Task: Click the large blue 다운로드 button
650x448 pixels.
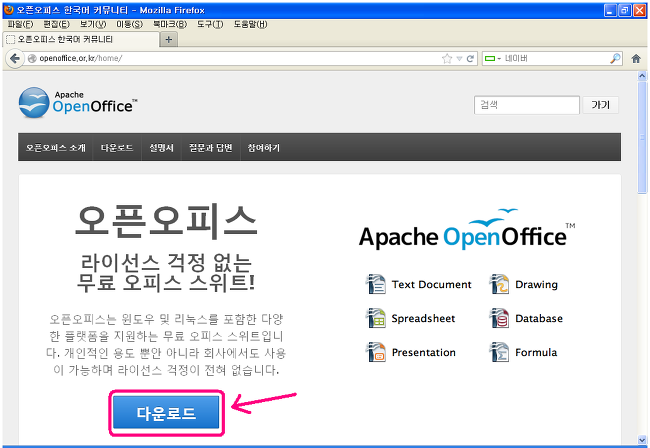Action: 166,412
